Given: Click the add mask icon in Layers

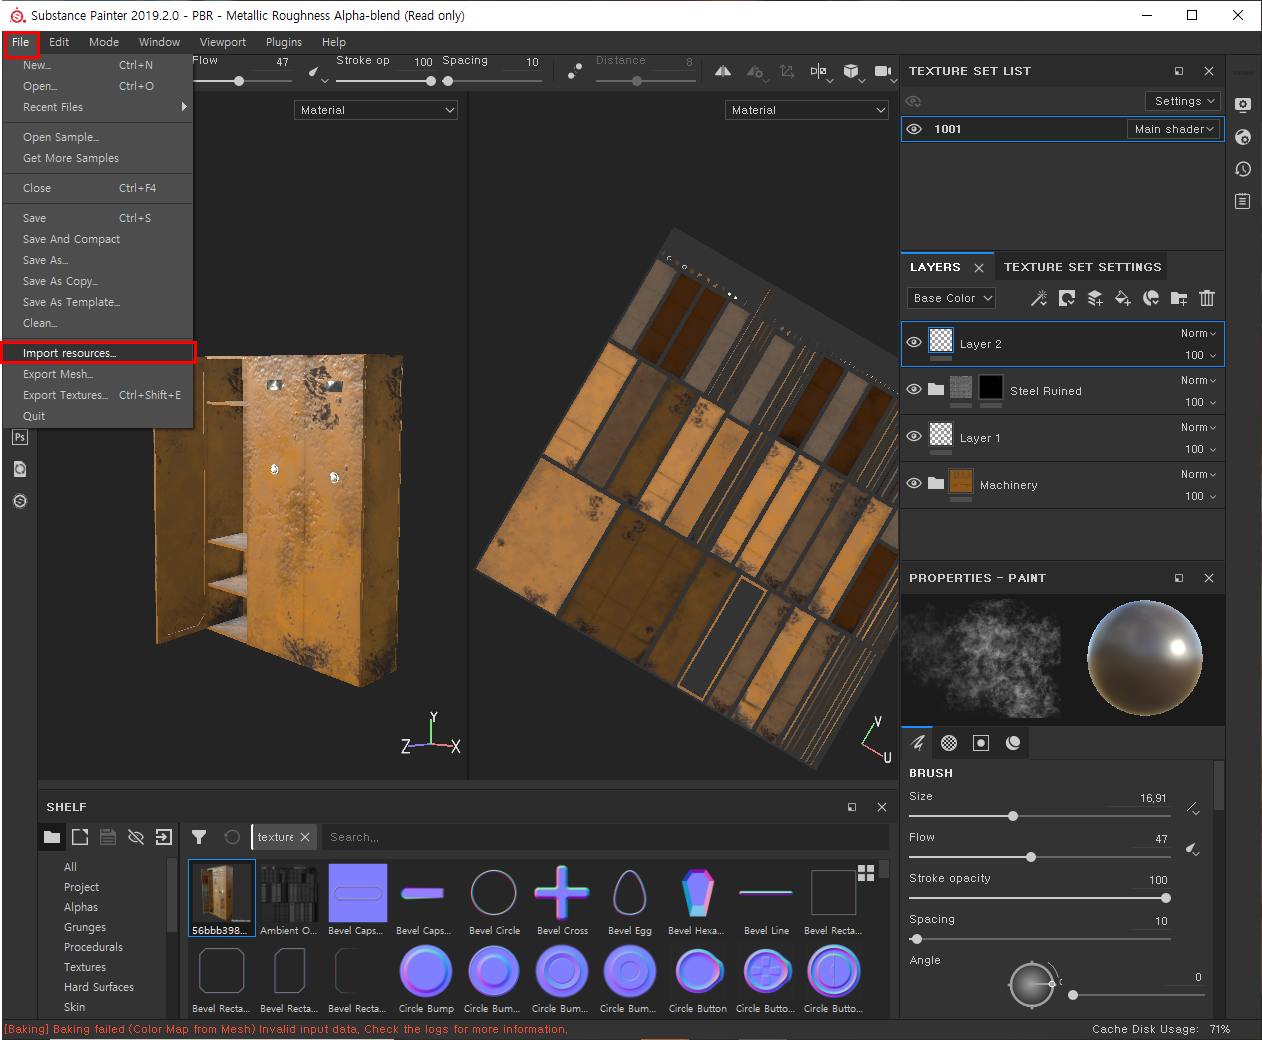Looking at the screenshot, I should pos(1067,298).
